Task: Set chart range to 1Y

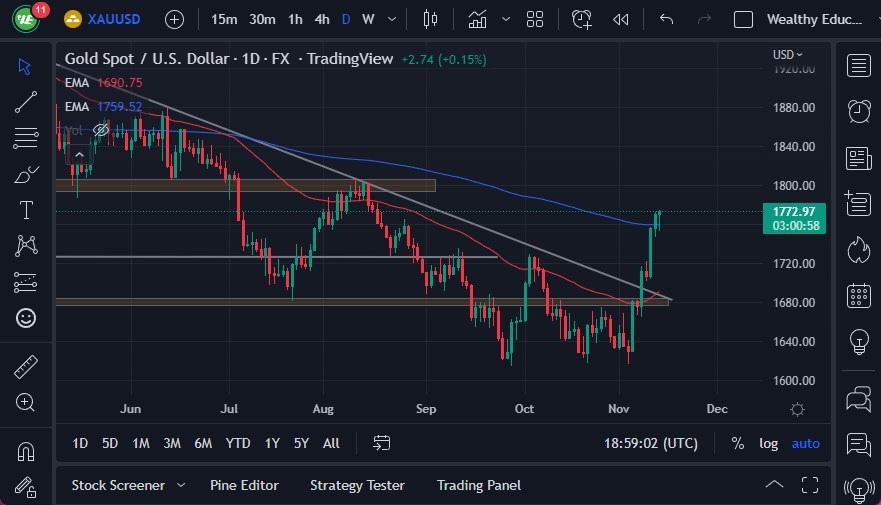Action: (272, 443)
